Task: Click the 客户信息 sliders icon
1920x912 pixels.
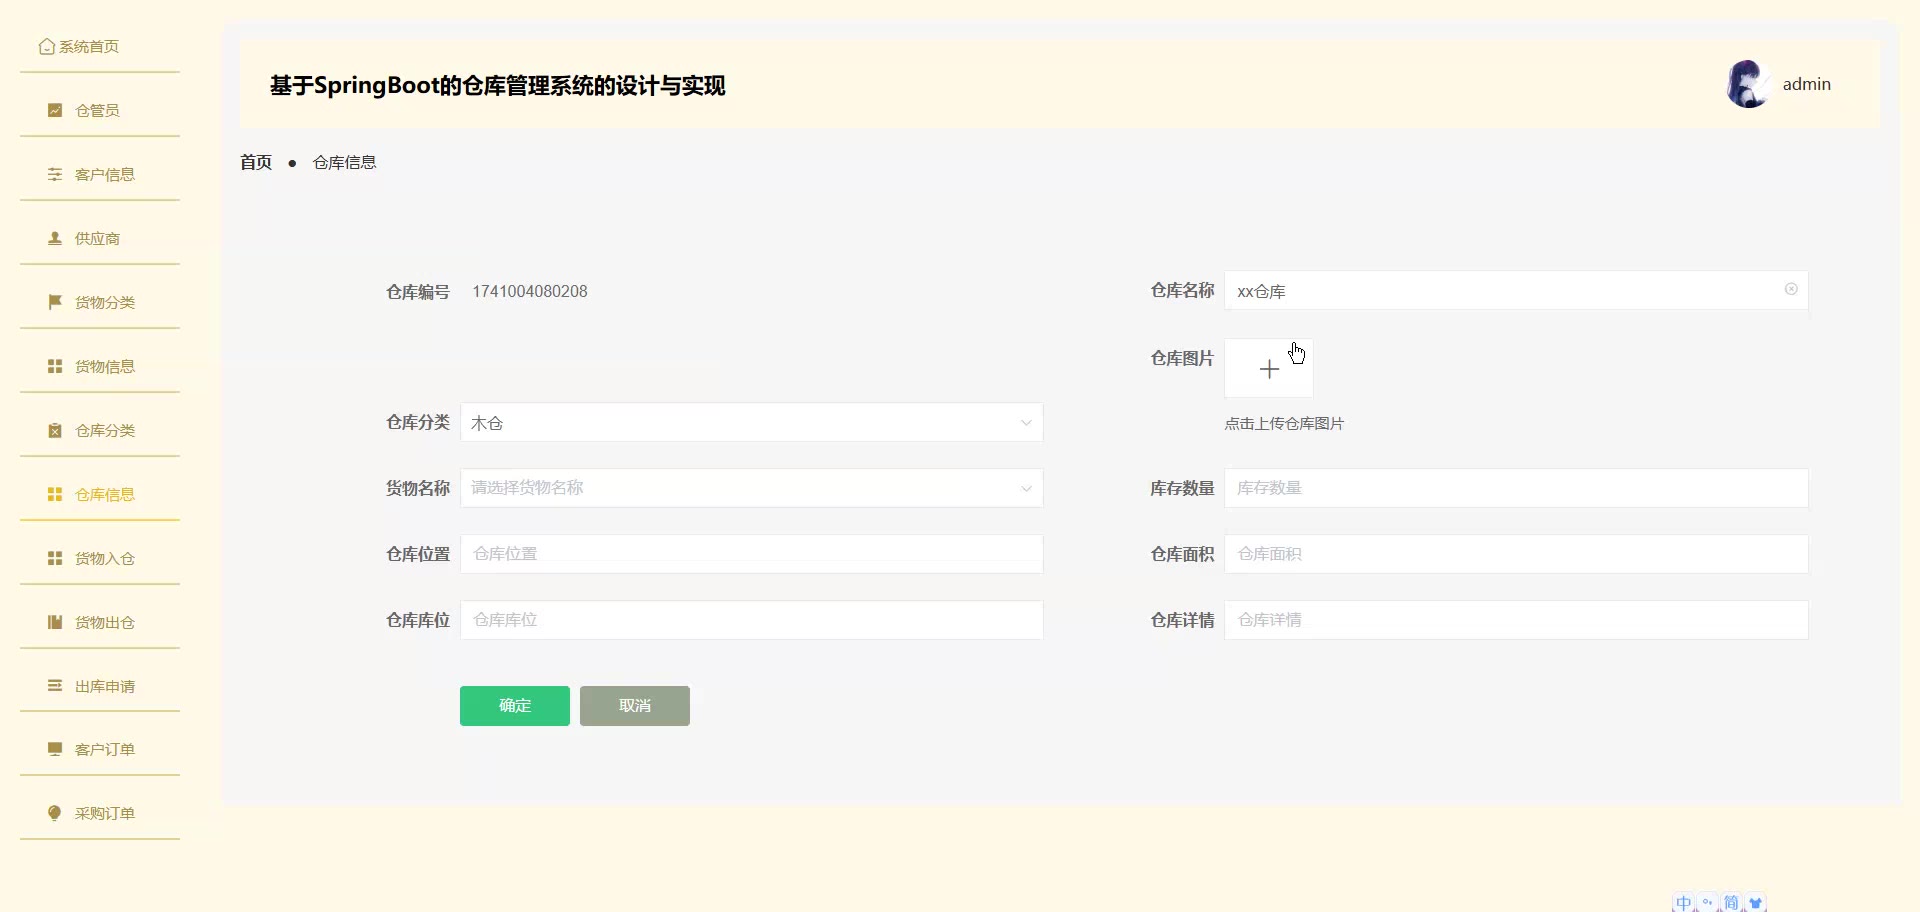Action: (x=55, y=174)
